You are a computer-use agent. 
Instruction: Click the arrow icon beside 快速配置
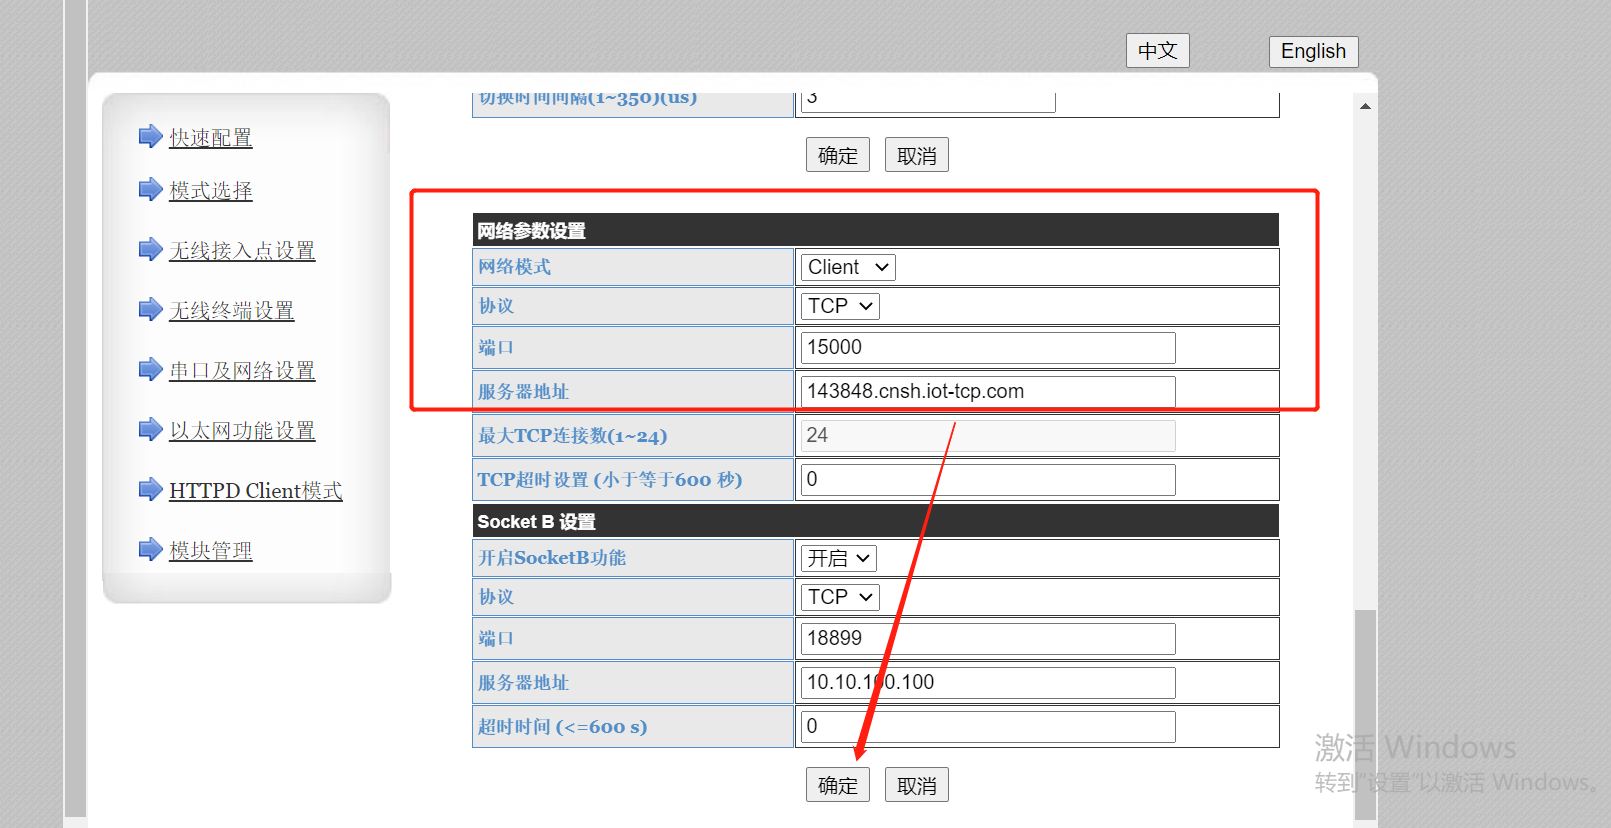150,136
